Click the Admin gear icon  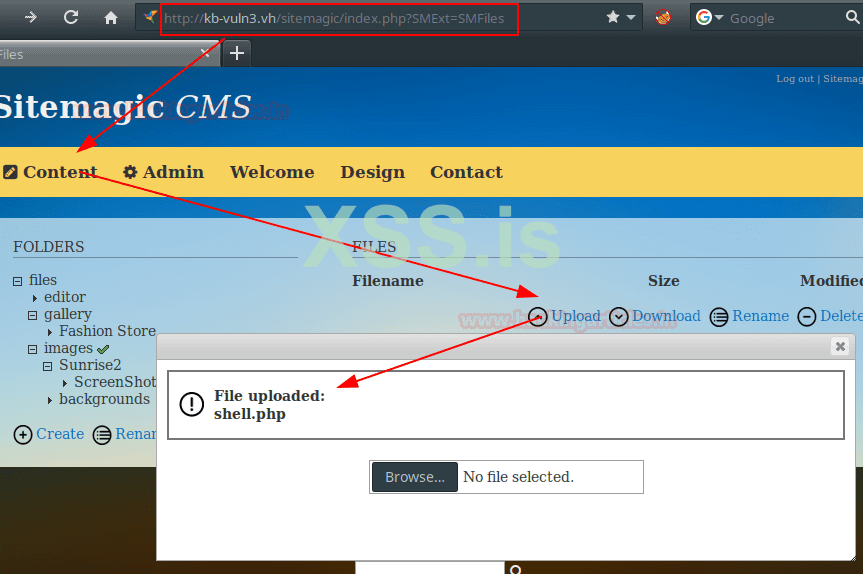coord(130,172)
